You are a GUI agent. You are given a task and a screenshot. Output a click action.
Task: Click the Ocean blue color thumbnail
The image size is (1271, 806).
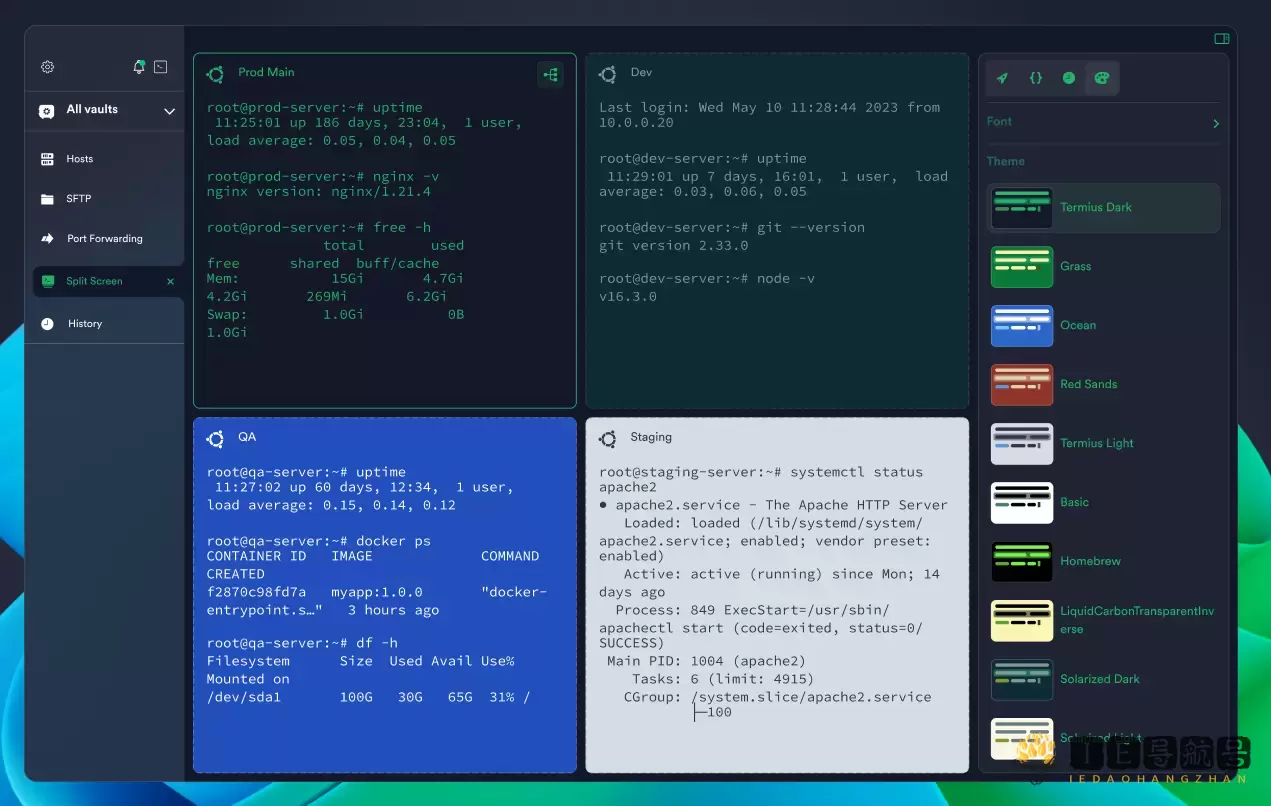(1022, 326)
